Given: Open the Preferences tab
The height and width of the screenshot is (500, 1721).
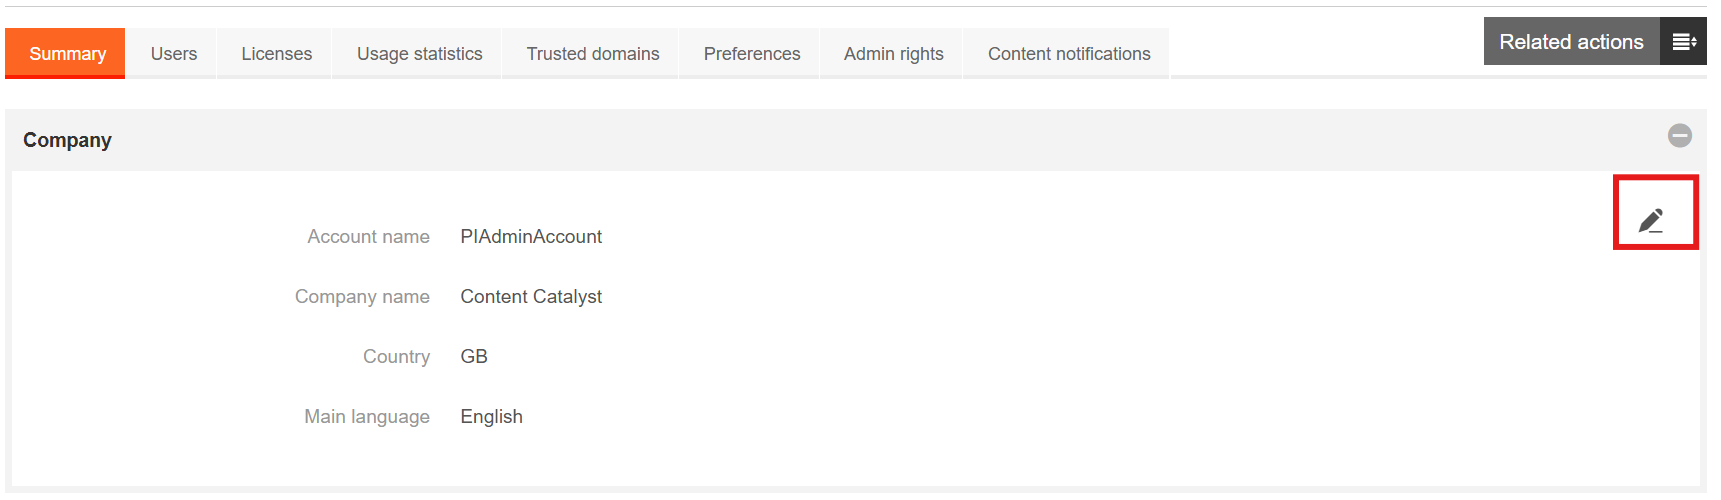Looking at the screenshot, I should click(752, 54).
